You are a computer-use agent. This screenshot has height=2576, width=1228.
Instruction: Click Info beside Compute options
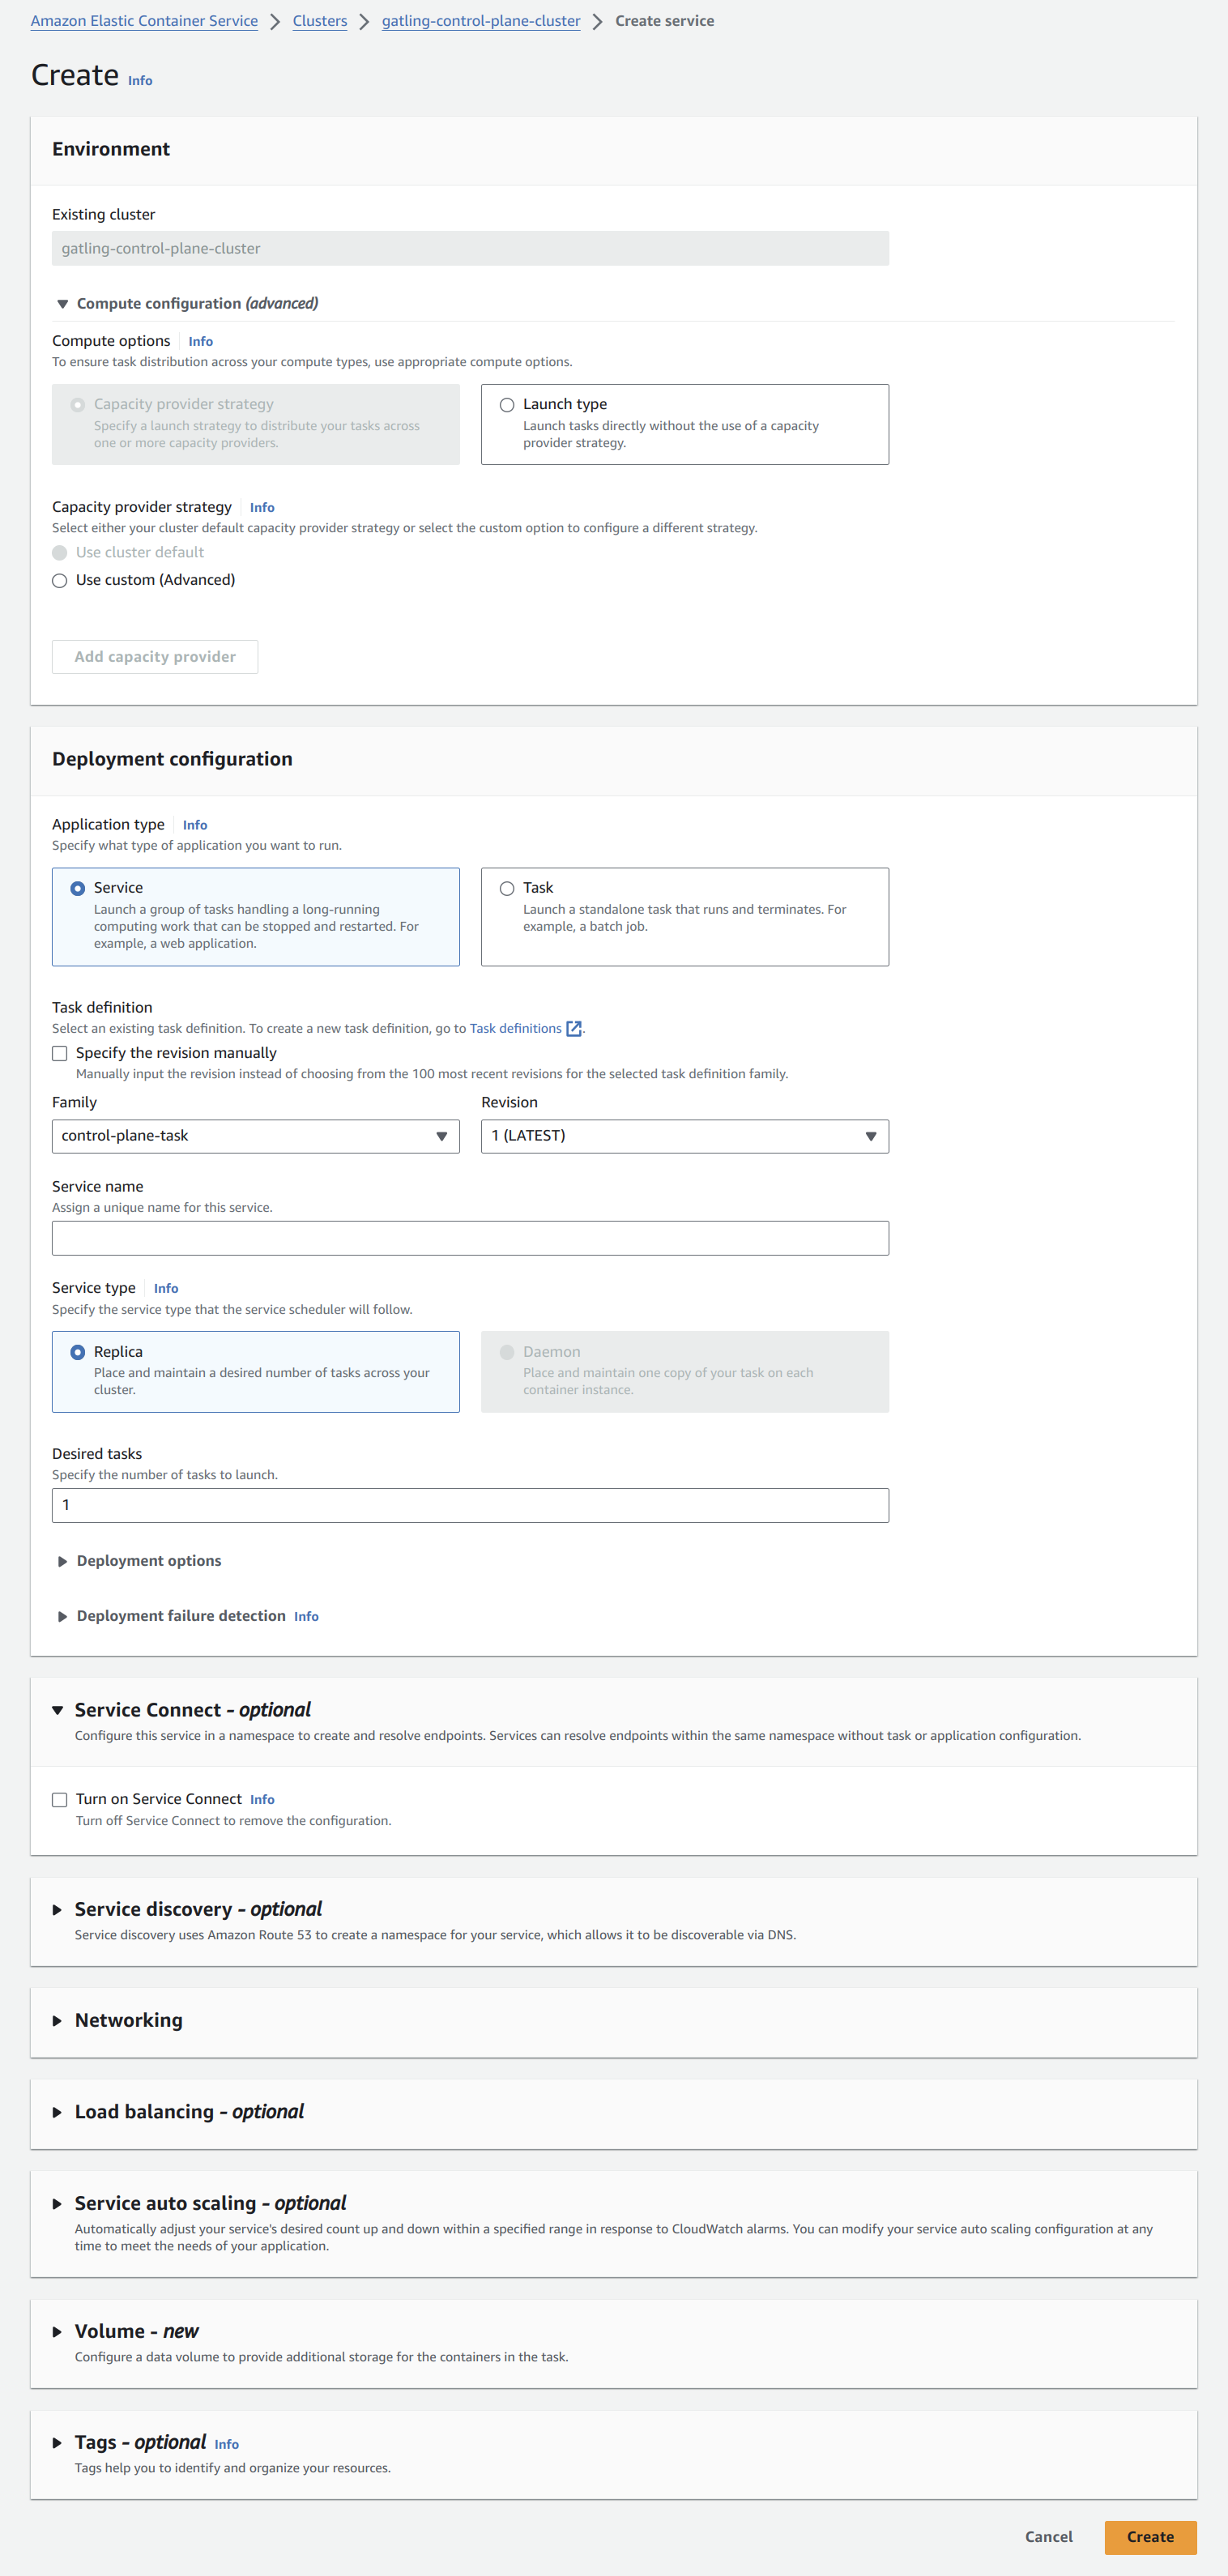[200, 341]
